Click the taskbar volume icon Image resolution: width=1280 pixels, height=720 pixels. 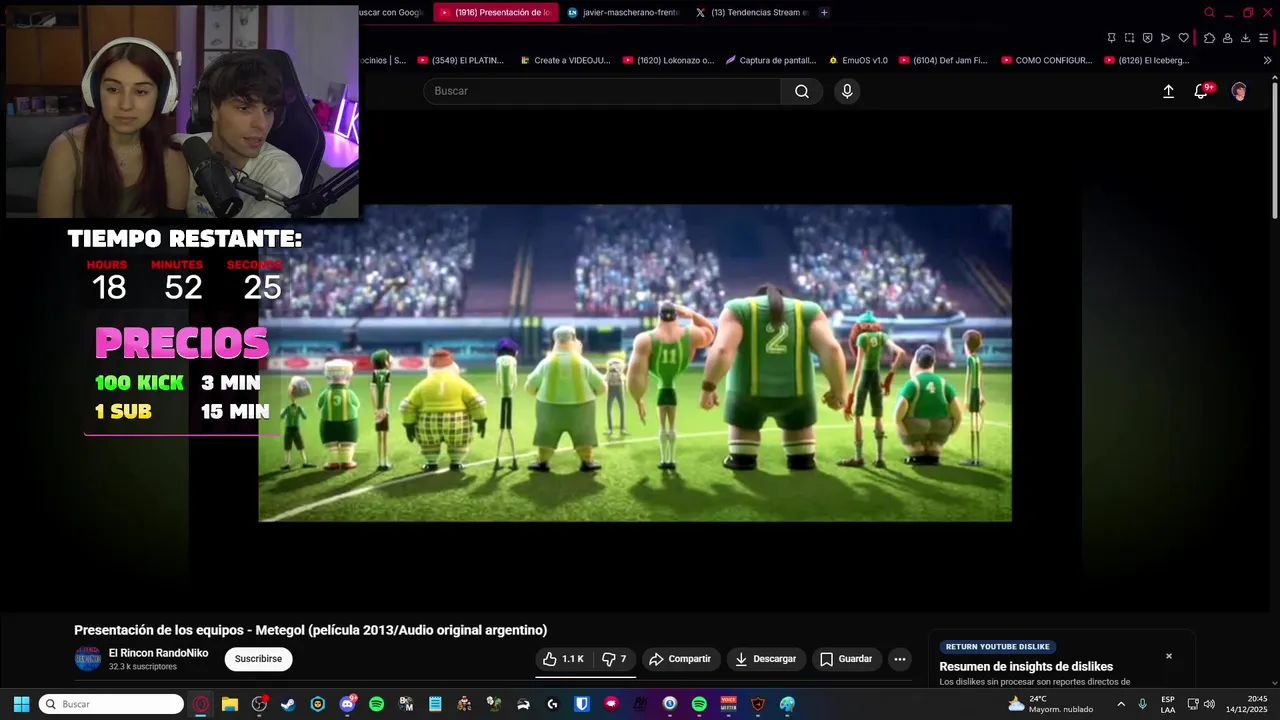(1210, 704)
